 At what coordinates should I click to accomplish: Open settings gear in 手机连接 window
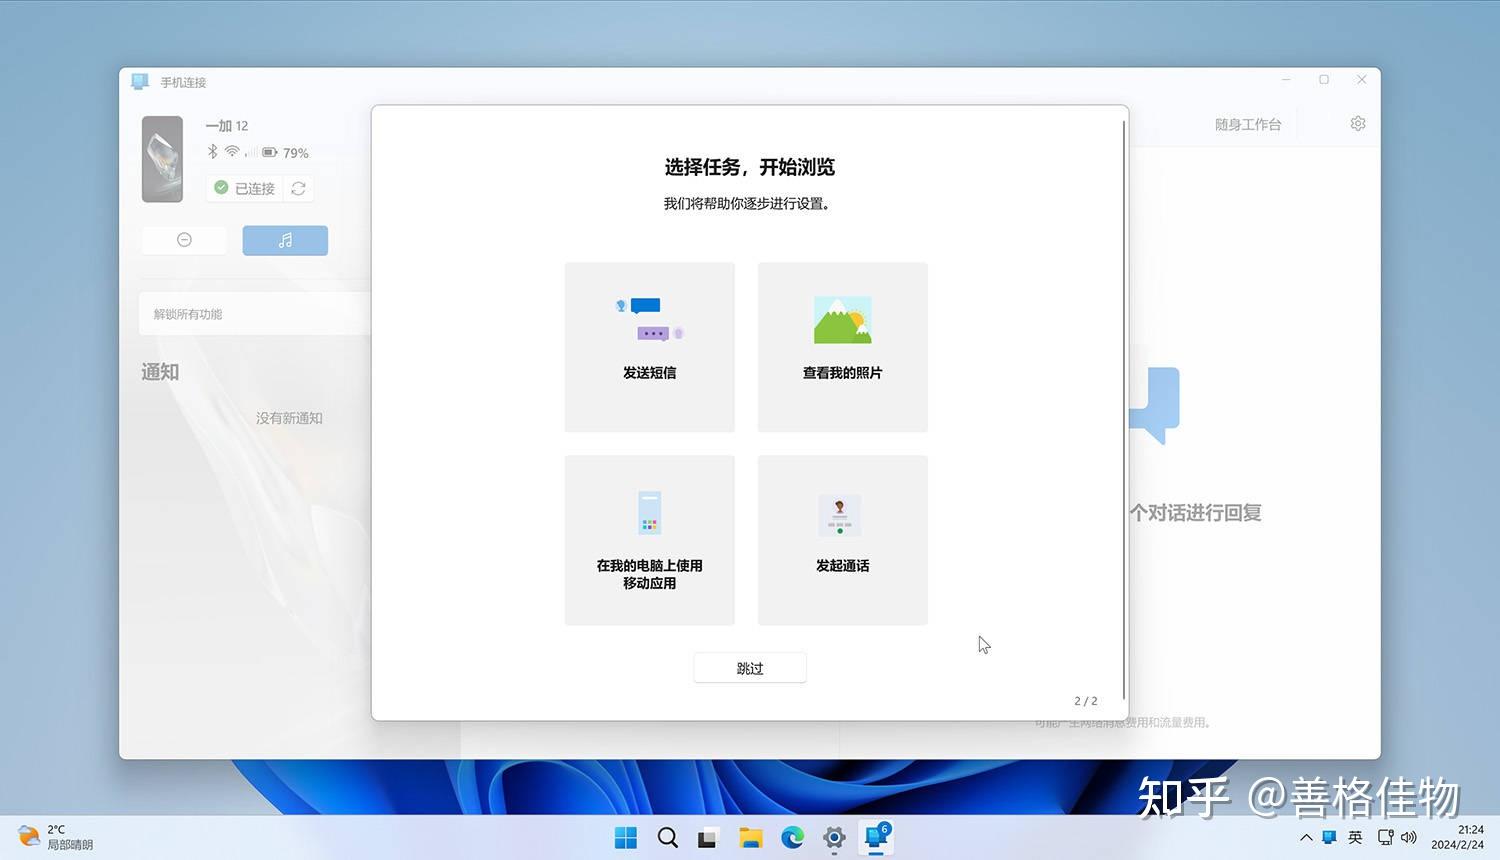pos(1358,124)
